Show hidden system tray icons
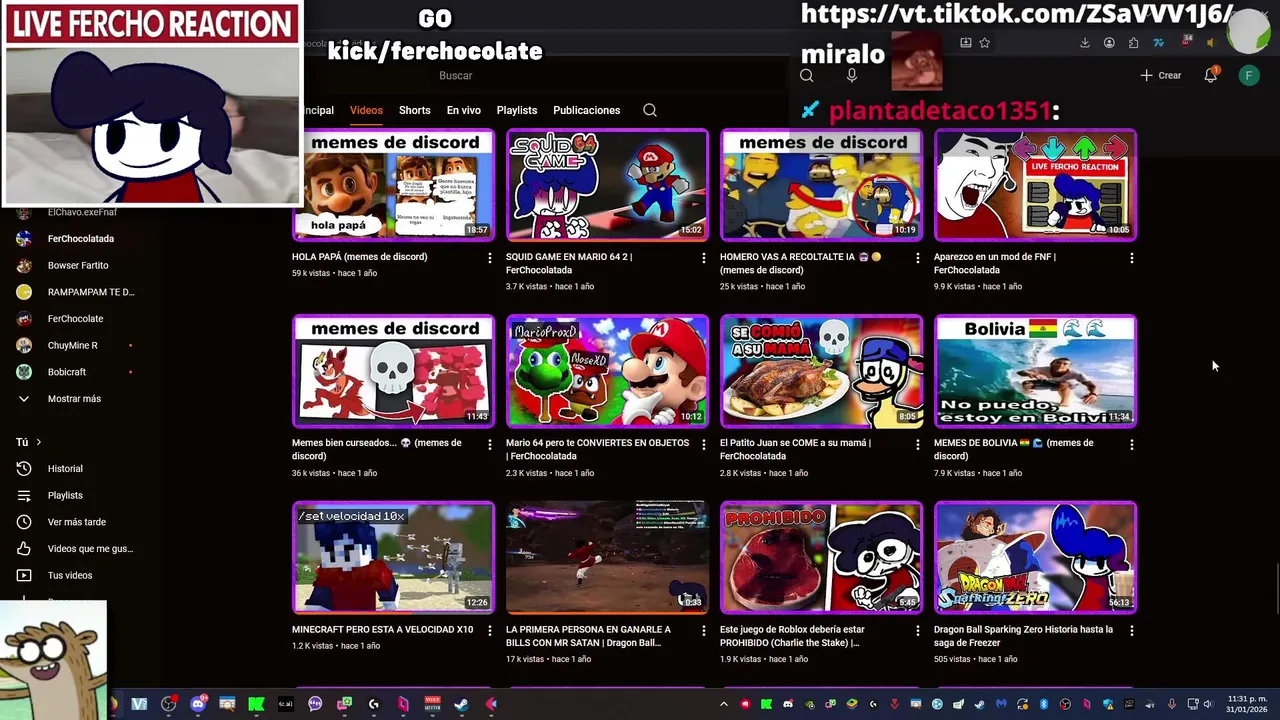The width and height of the screenshot is (1280, 720). (x=724, y=704)
